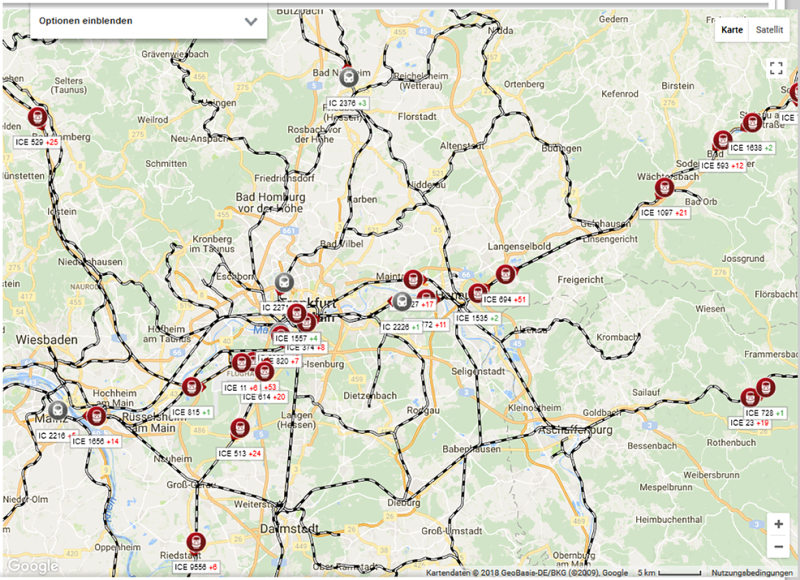Zoom in using the plus button

(x=778, y=524)
